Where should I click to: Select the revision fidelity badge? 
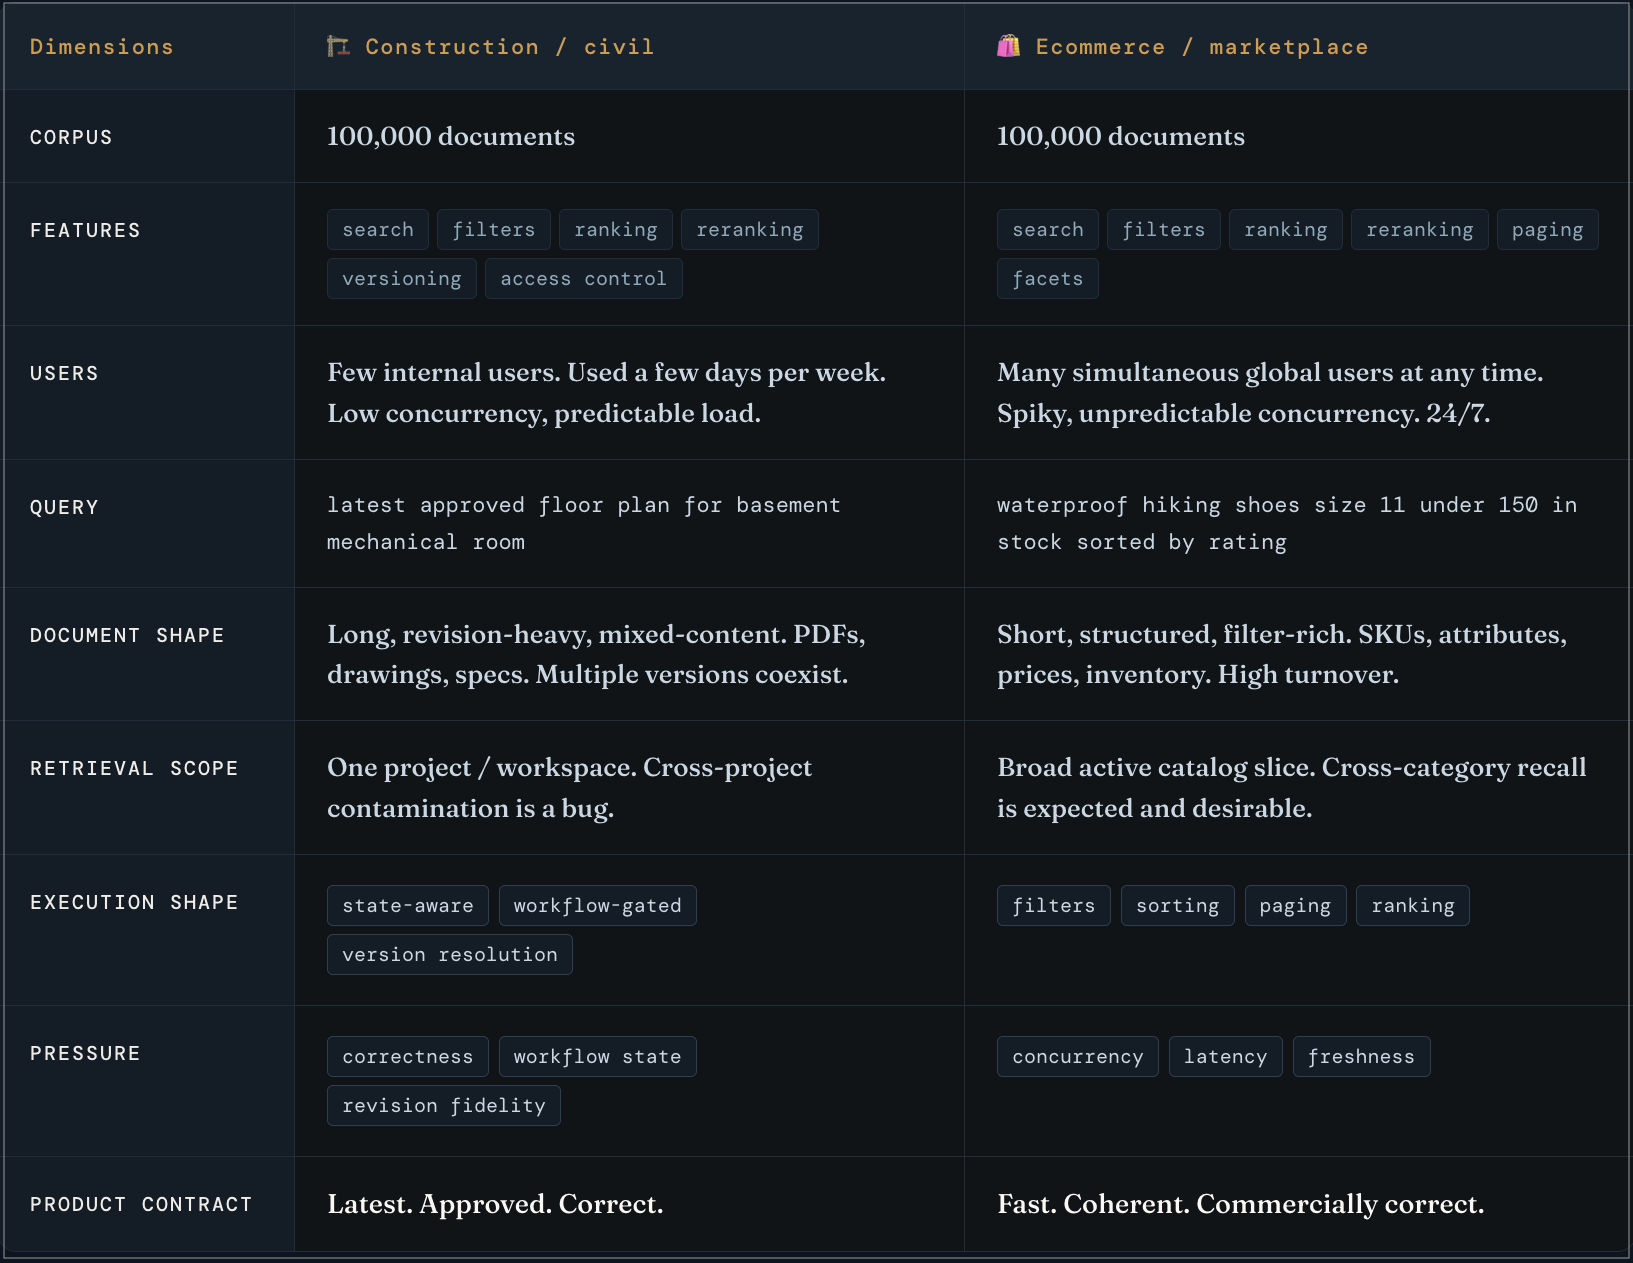tap(443, 1105)
